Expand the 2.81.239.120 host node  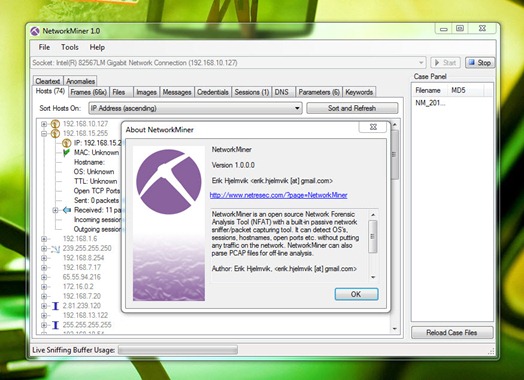click(x=44, y=306)
